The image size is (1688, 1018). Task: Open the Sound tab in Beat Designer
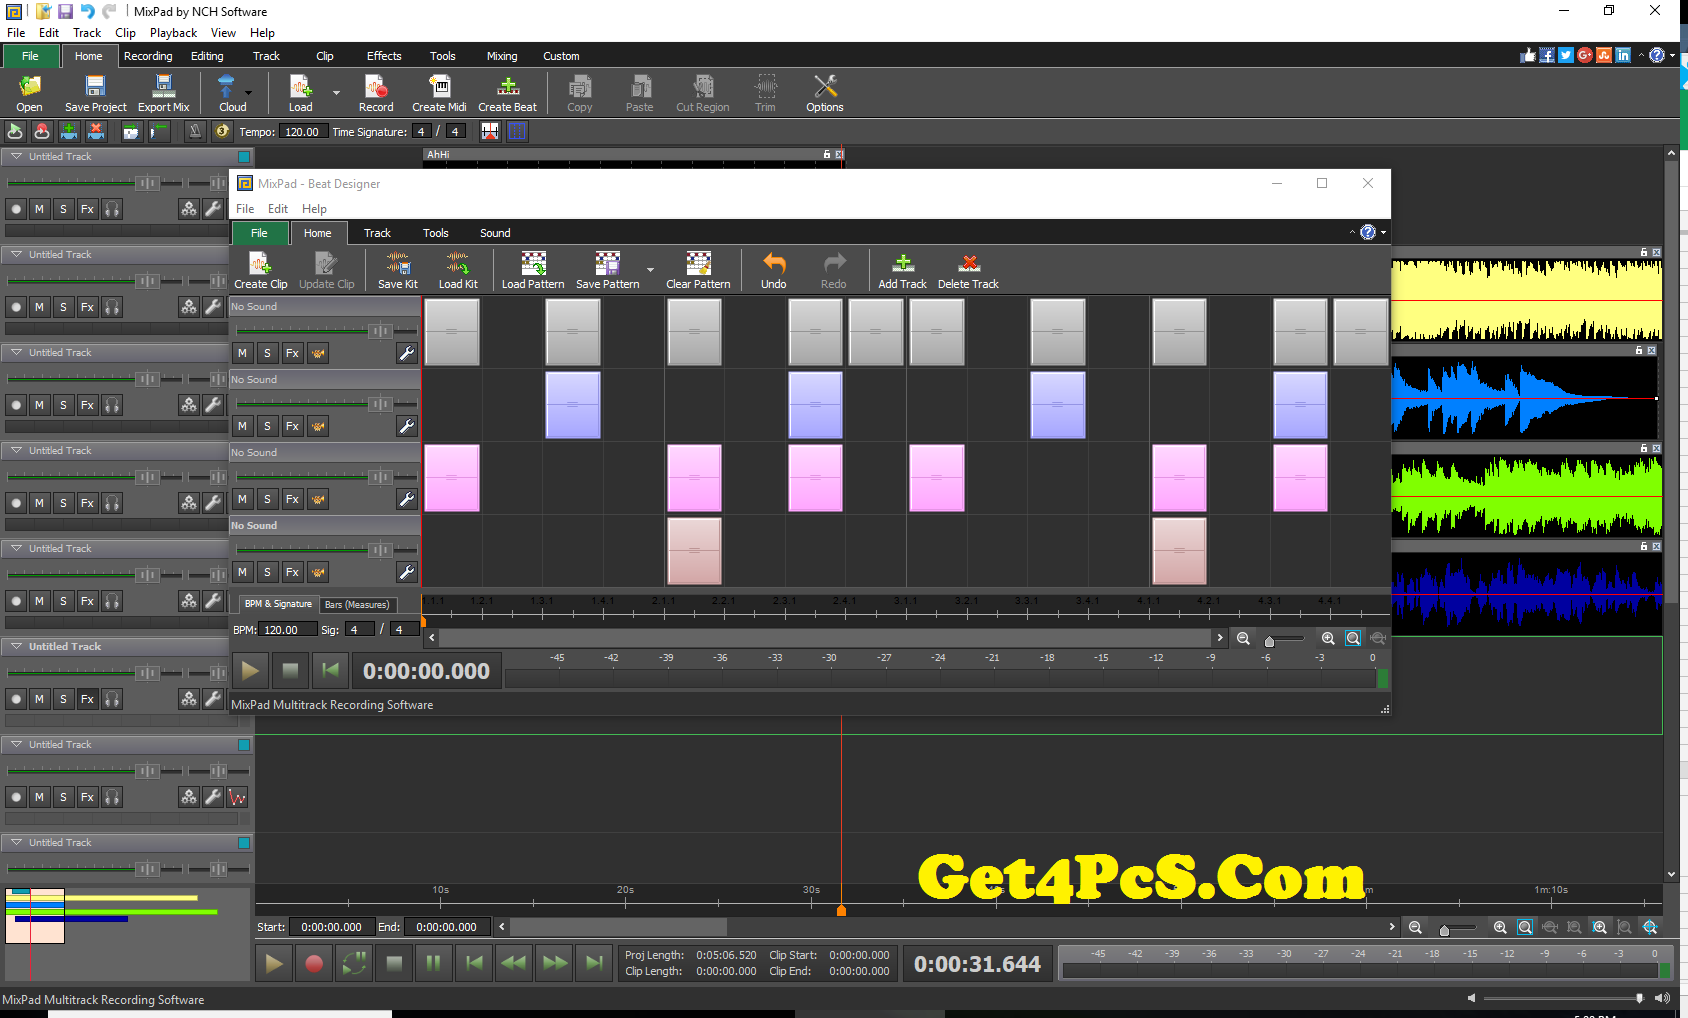495,233
